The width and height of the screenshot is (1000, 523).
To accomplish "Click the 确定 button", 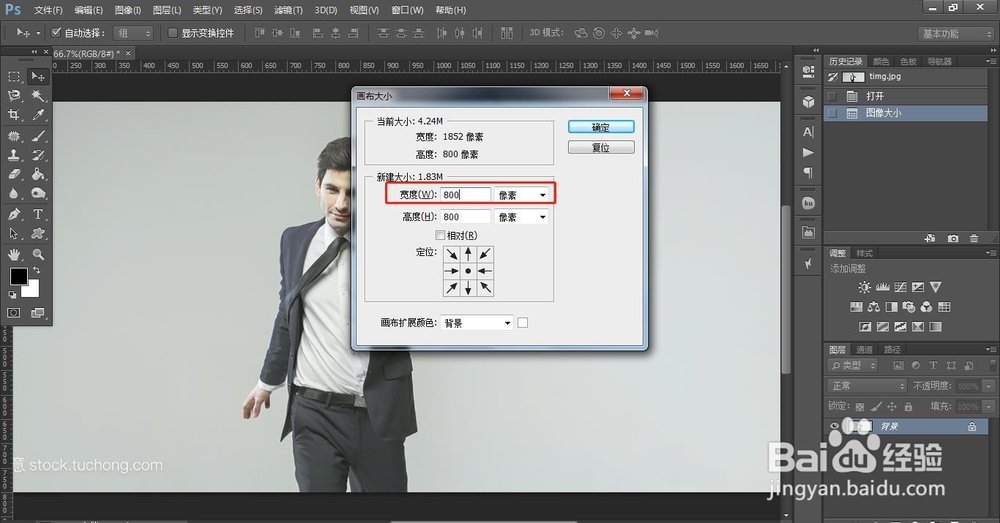I will (x=601, y=127).
